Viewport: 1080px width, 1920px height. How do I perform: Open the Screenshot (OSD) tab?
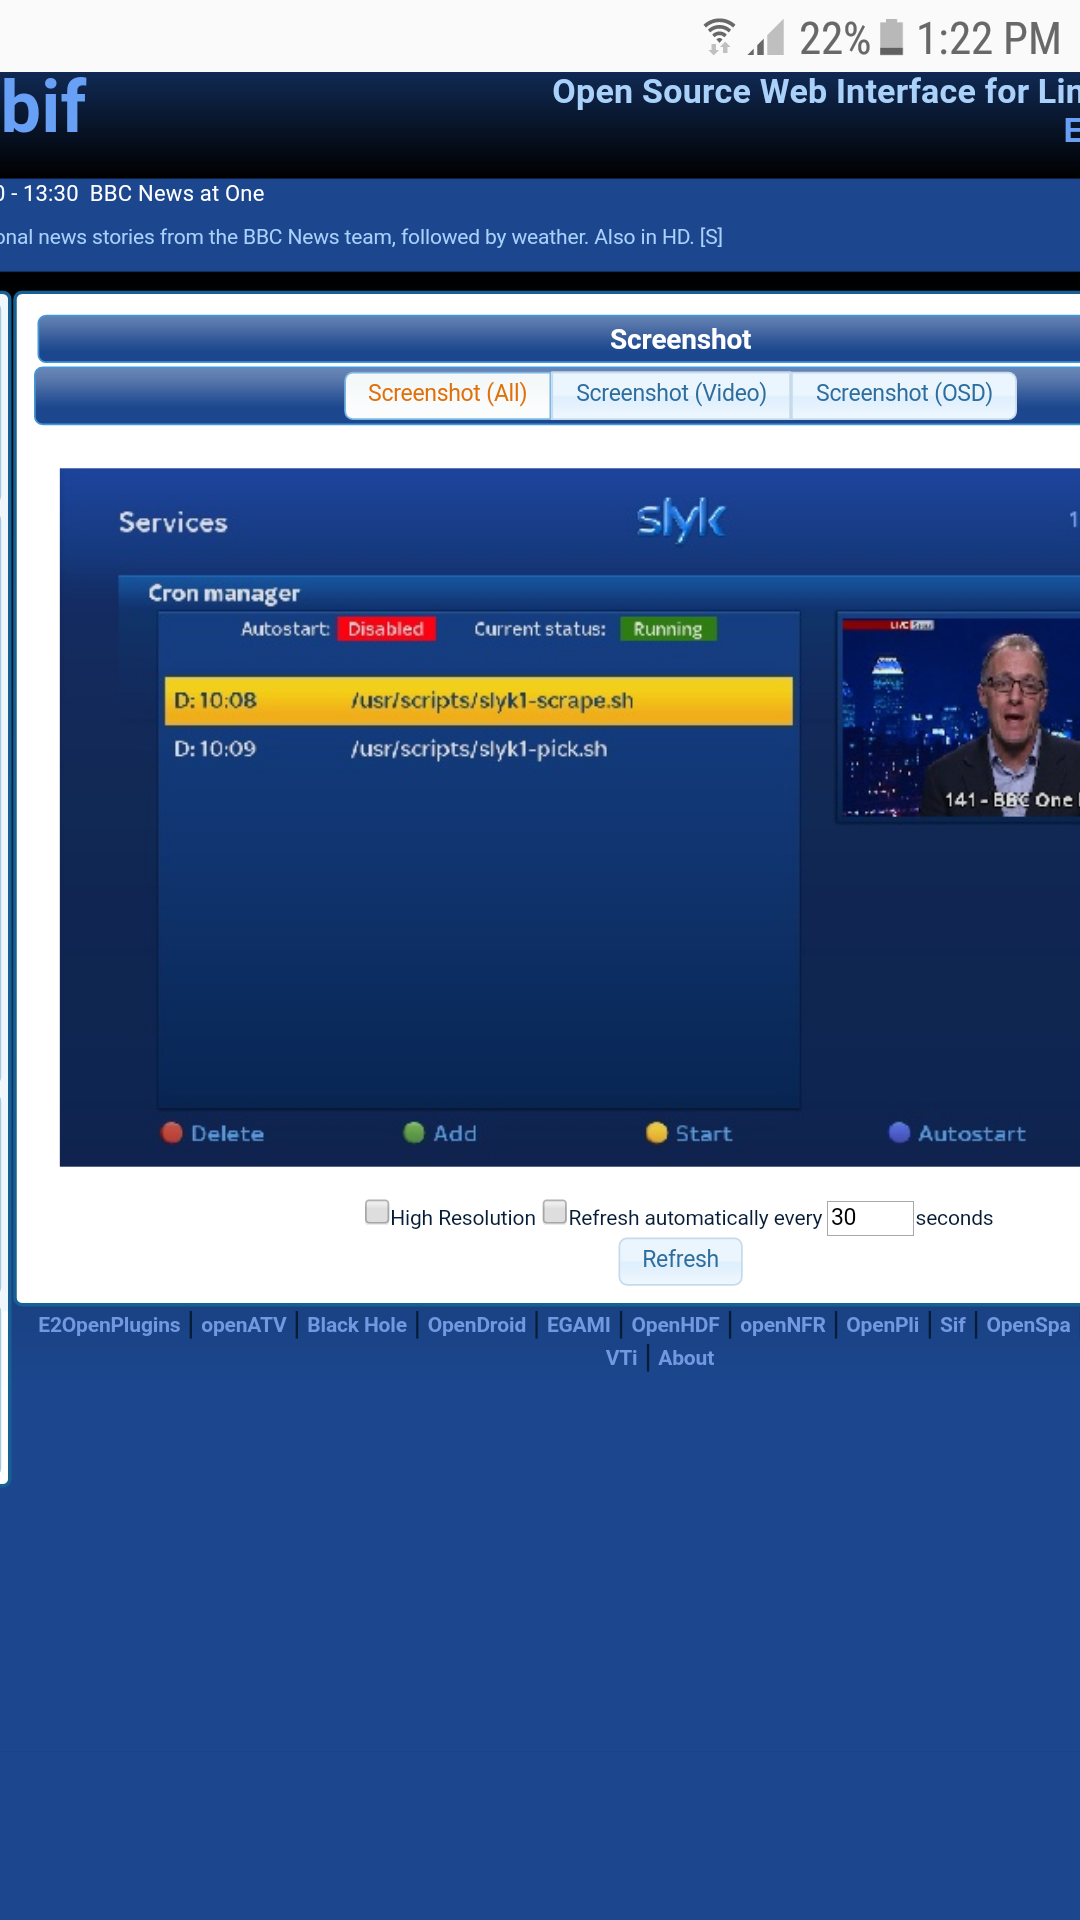(904, 394)
